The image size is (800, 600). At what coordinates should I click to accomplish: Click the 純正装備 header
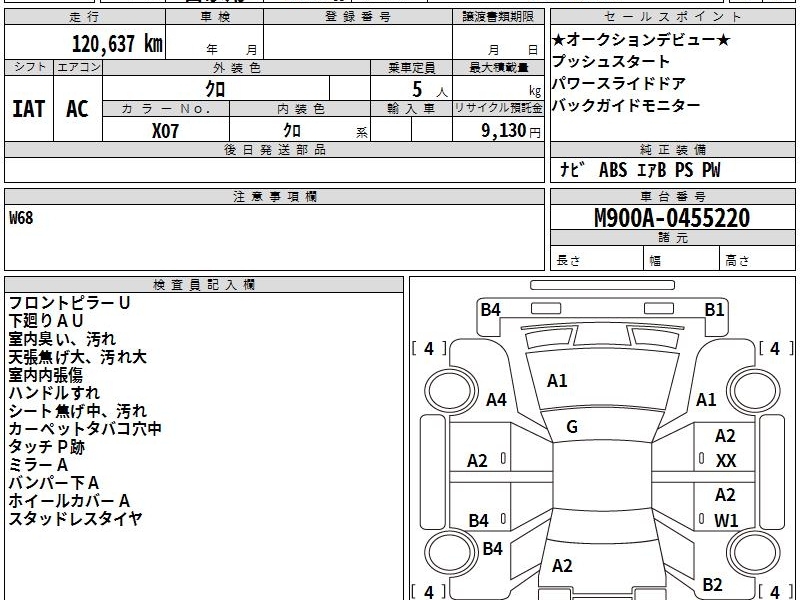click(672, 149)
